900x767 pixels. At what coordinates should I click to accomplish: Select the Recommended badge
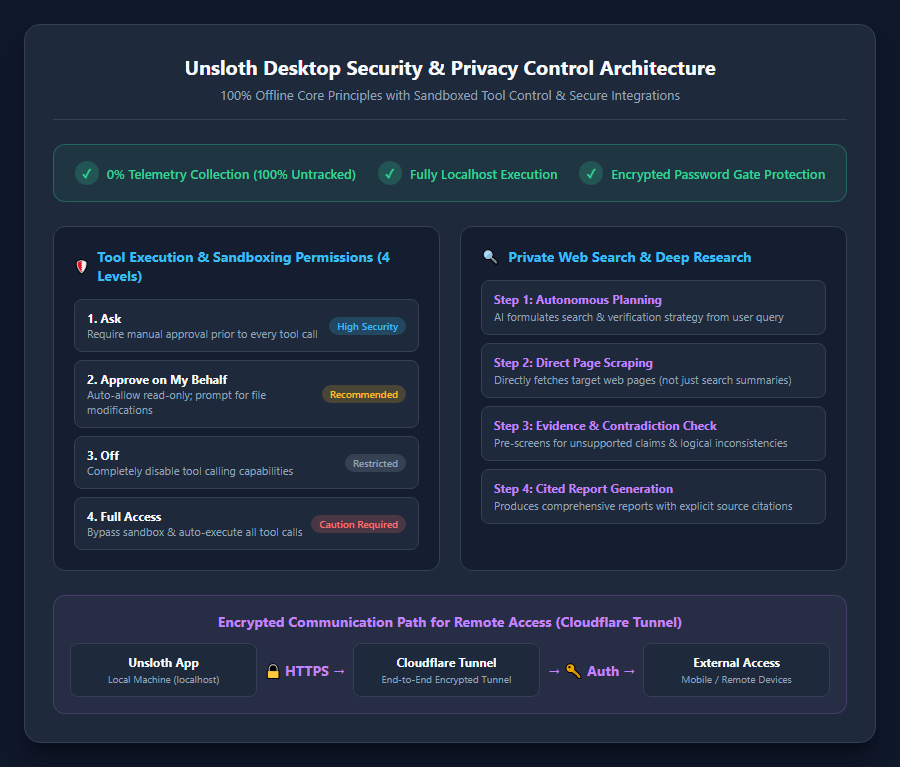tap(364, 394)
